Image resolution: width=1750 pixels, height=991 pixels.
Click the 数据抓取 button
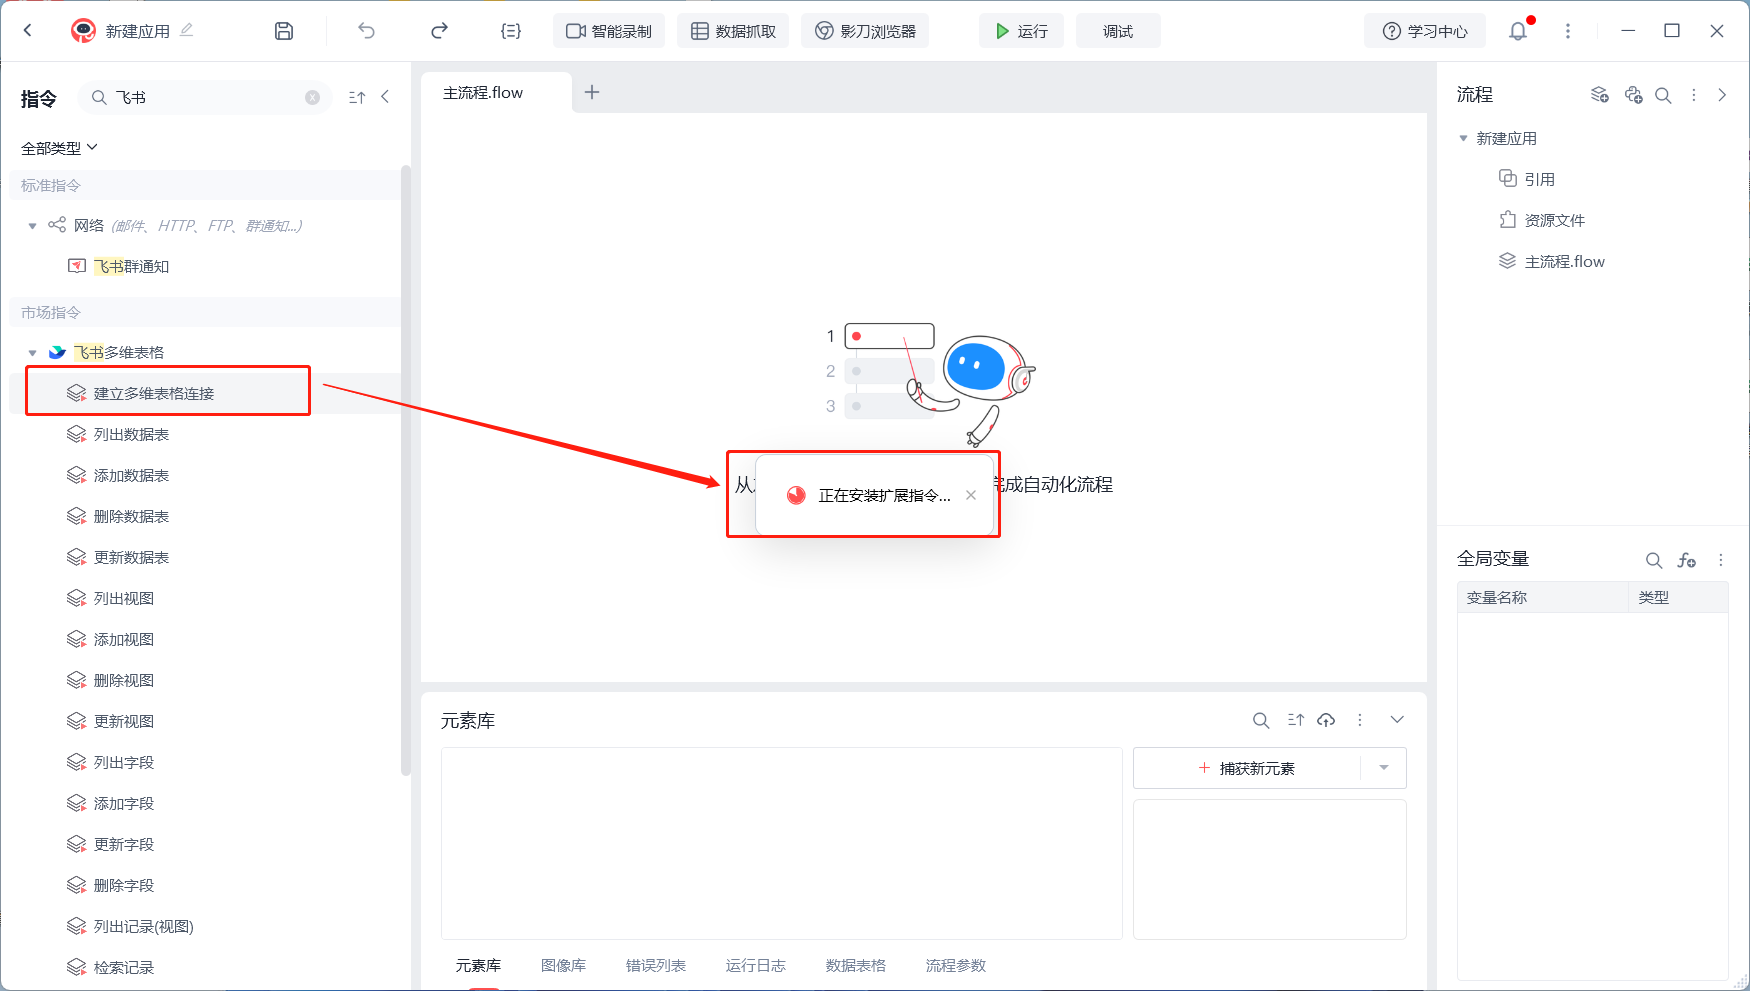[733, 31]
